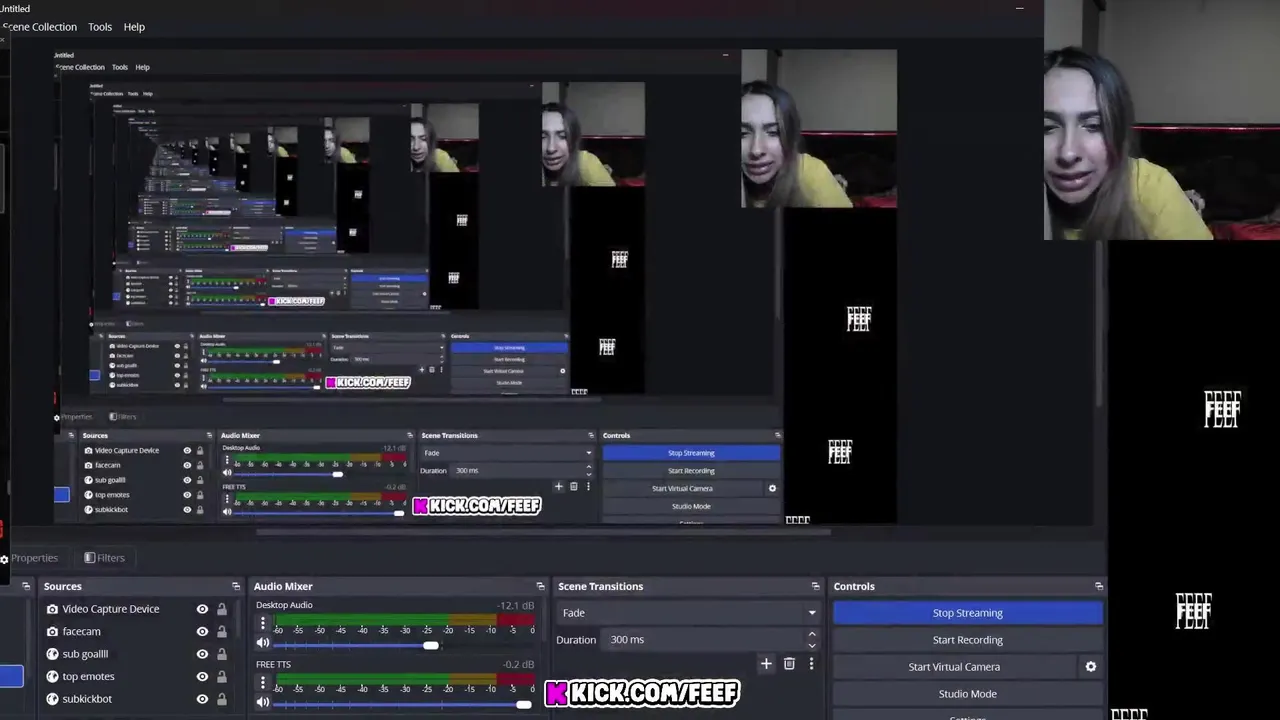Toggle the lock on sub goallll
This screenshot has height=720, width=1280.
pyautogui.click(x=222, y=654)
